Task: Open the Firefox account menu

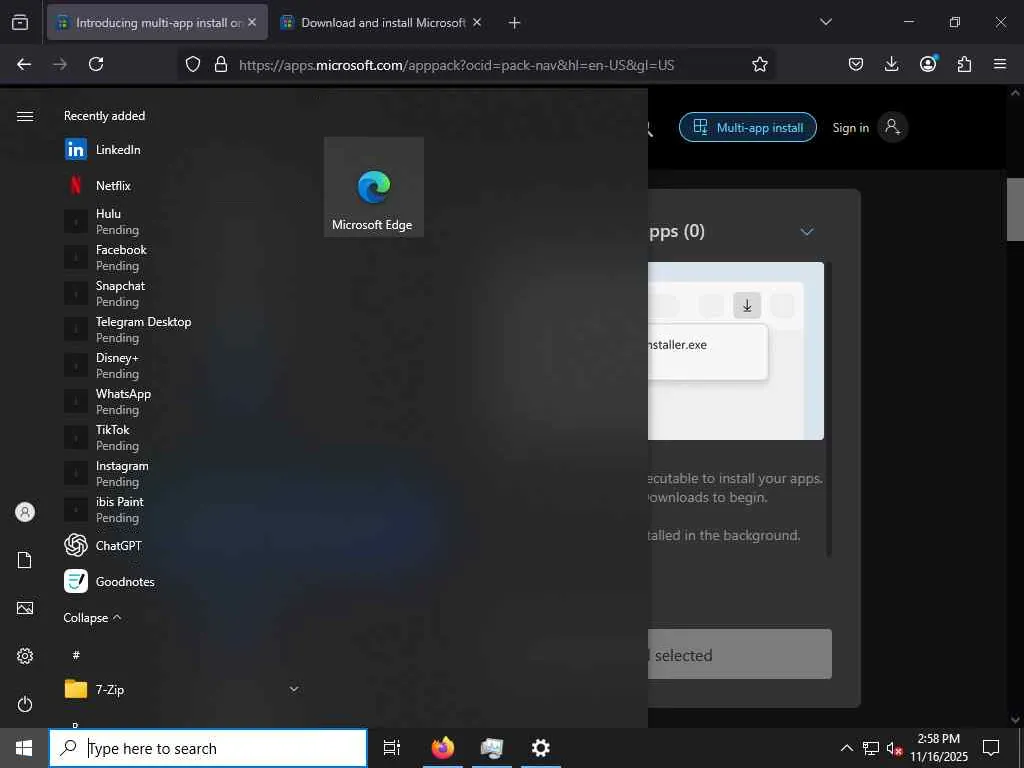Action: pyautogui.click(x=928, y=64)
